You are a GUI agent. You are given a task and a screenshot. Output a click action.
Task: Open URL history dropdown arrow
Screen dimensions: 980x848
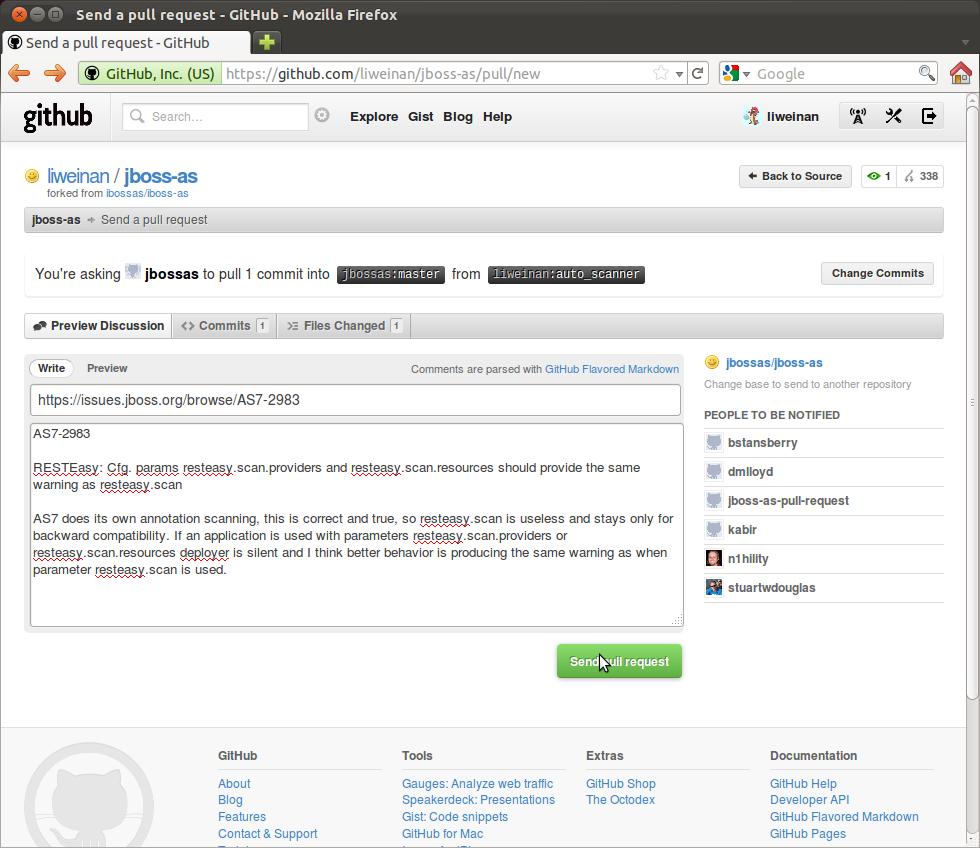pos(679,74)
